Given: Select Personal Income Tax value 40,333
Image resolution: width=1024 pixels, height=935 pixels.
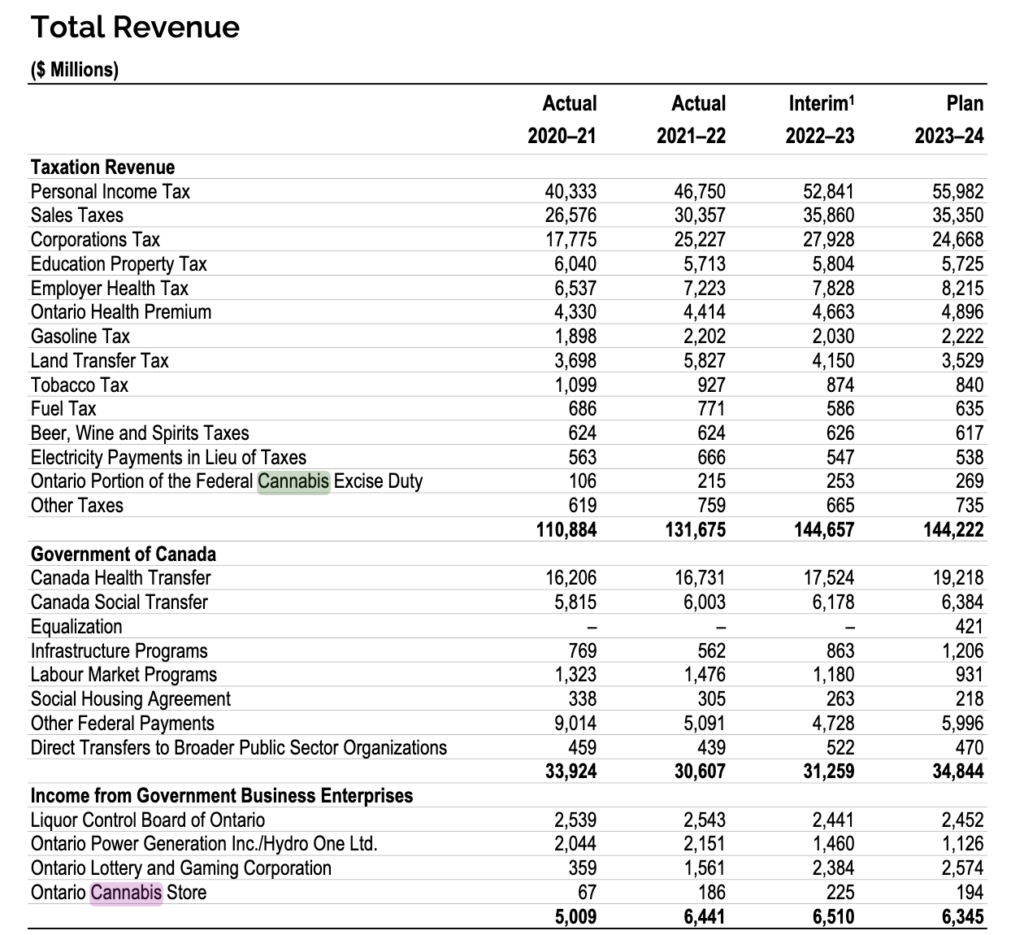Looking at the screenshot, I should click(571, 191).
